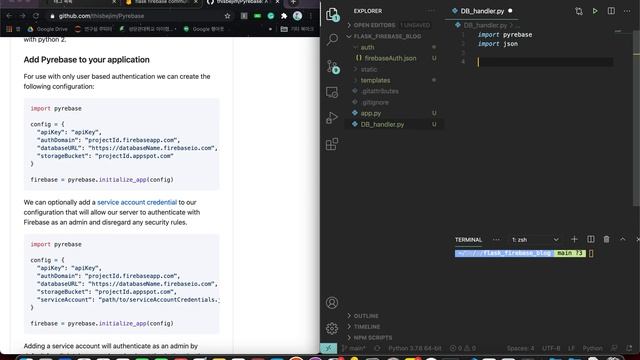
Task: Open Google Drive bookmark
Action: 48,29
